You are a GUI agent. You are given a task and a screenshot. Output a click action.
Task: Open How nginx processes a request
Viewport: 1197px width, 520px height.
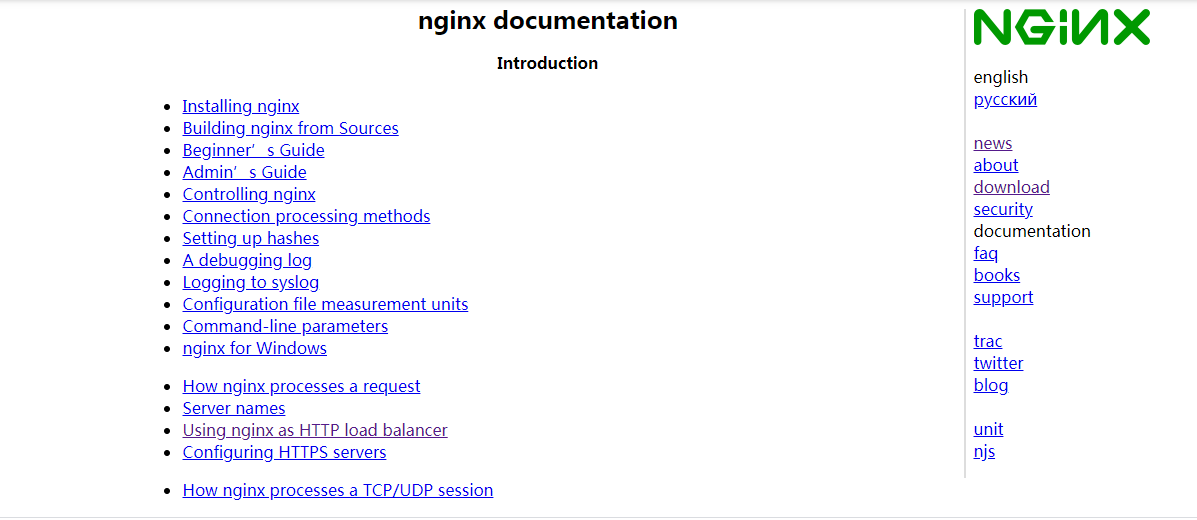click(301, 386)
